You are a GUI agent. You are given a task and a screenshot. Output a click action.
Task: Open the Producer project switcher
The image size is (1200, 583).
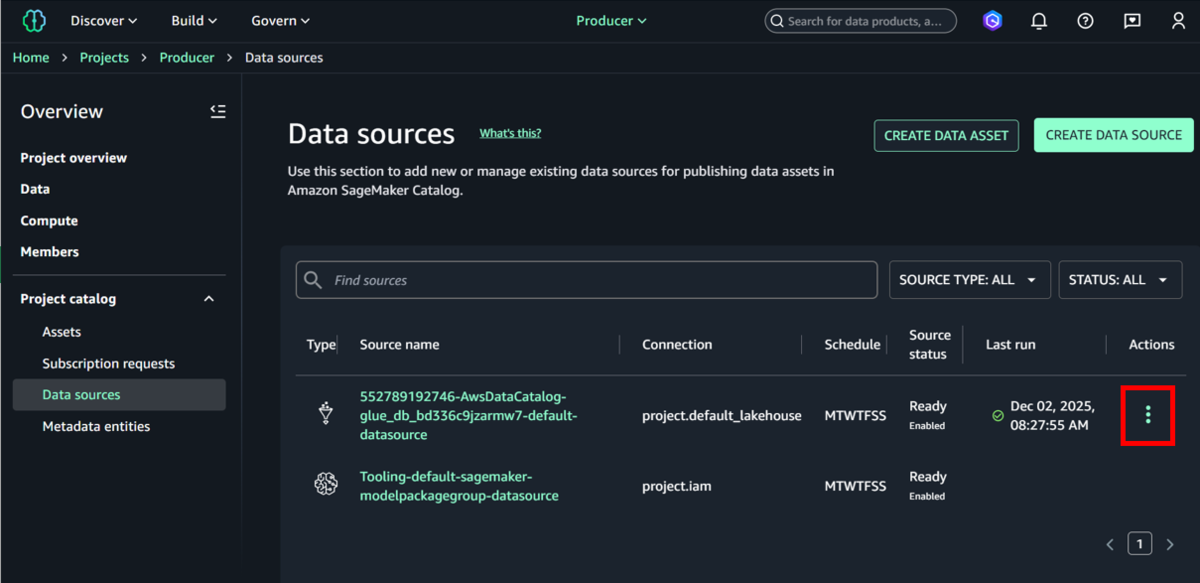pyautogui.click(x=611, y=20)
